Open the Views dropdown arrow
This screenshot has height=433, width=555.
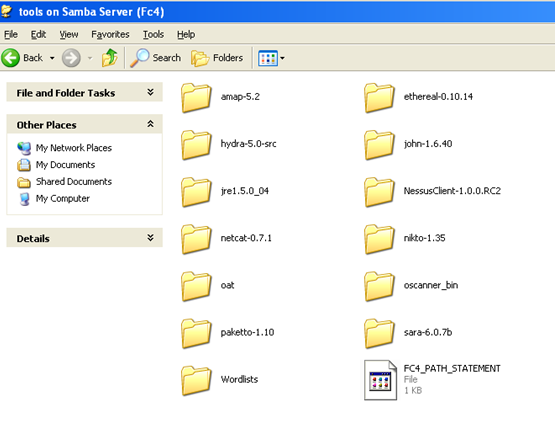pyautogui.click(x=282, y=58)
